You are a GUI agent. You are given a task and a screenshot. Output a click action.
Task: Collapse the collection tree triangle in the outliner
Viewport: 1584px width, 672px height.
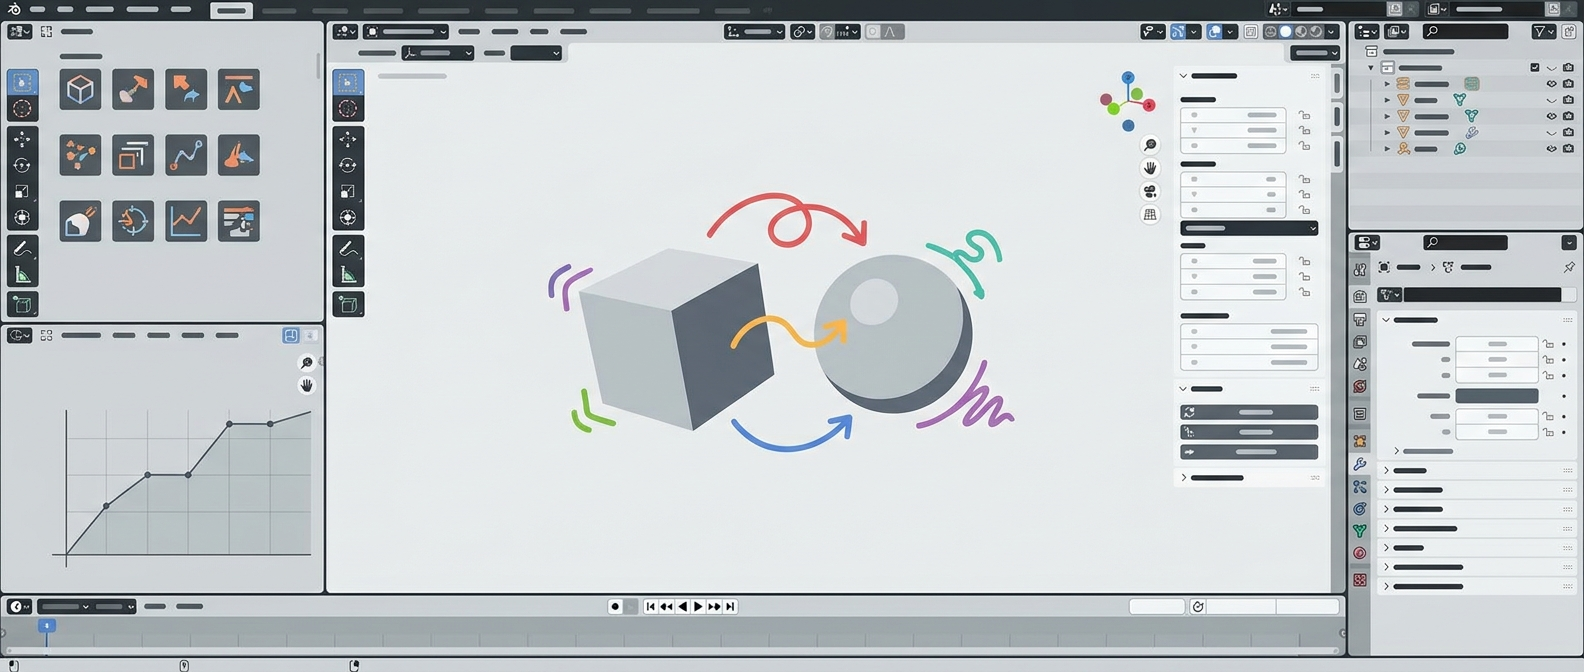coord(1371,68)
